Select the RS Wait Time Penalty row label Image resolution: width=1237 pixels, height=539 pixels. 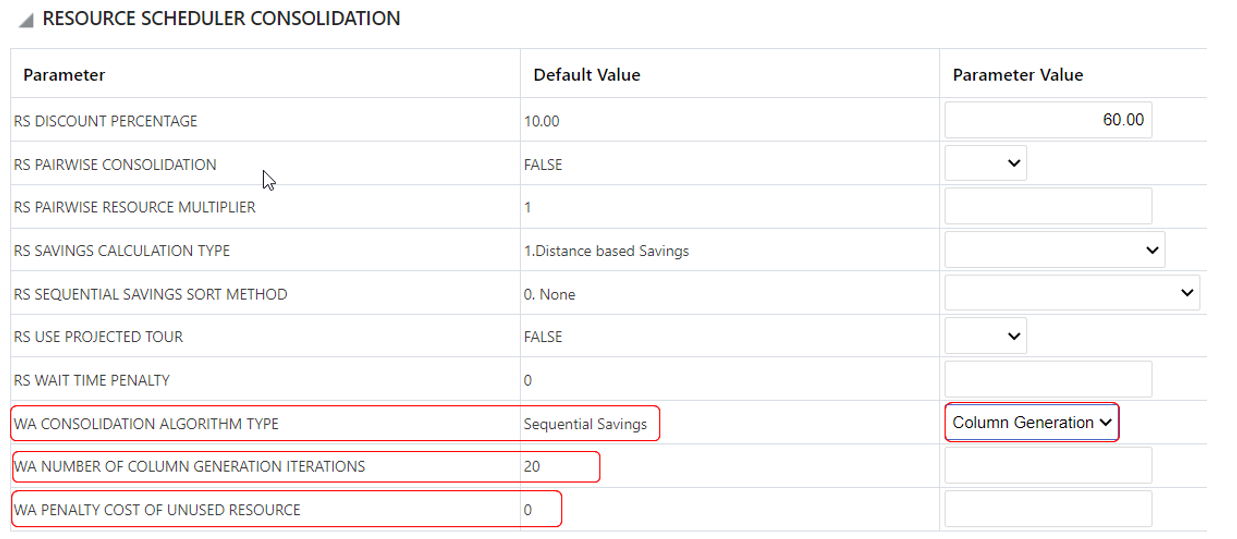point(92,380)
